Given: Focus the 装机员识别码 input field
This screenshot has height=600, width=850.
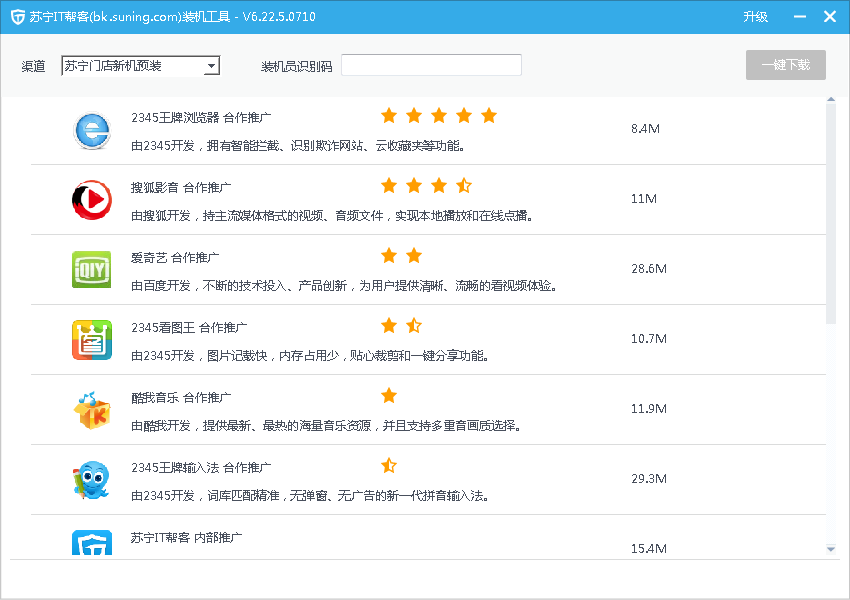Looking at the screenshot, I should click(431, 65).
